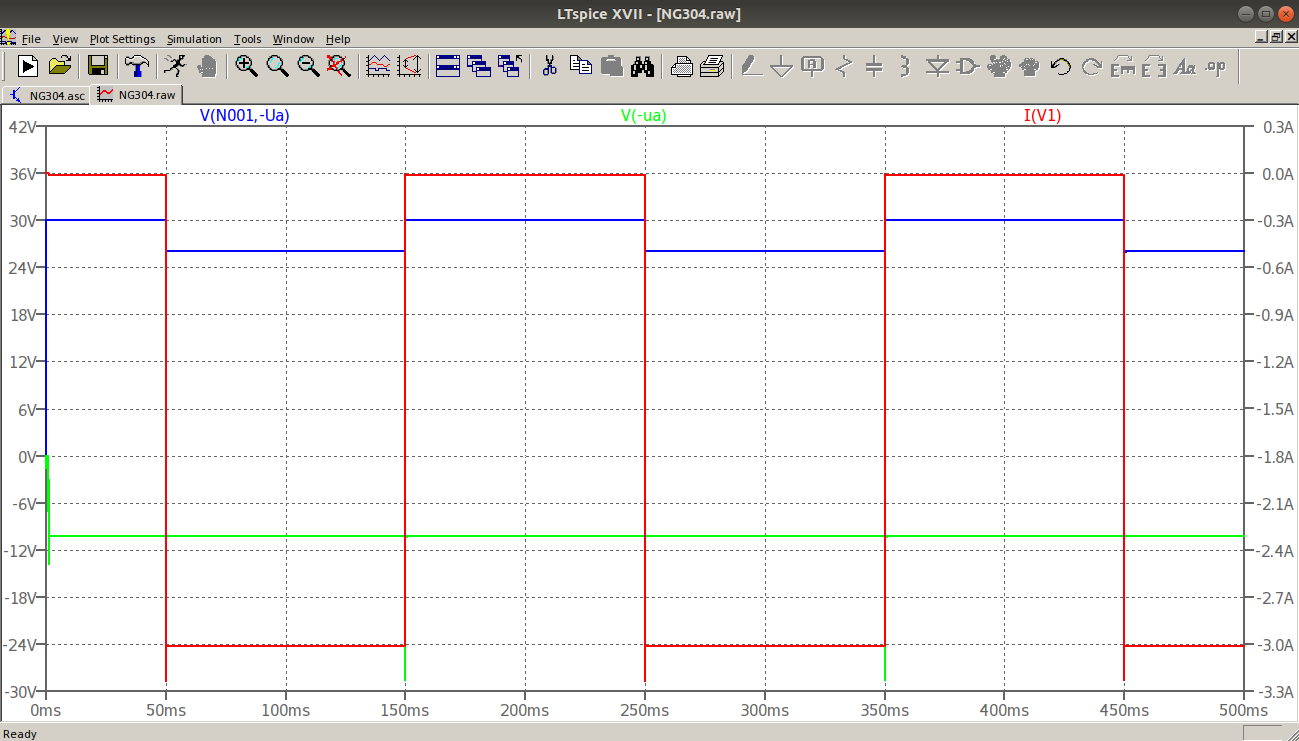Click the Rotate component icon
Screen dimensions: 1299x741
(1123, 66)
